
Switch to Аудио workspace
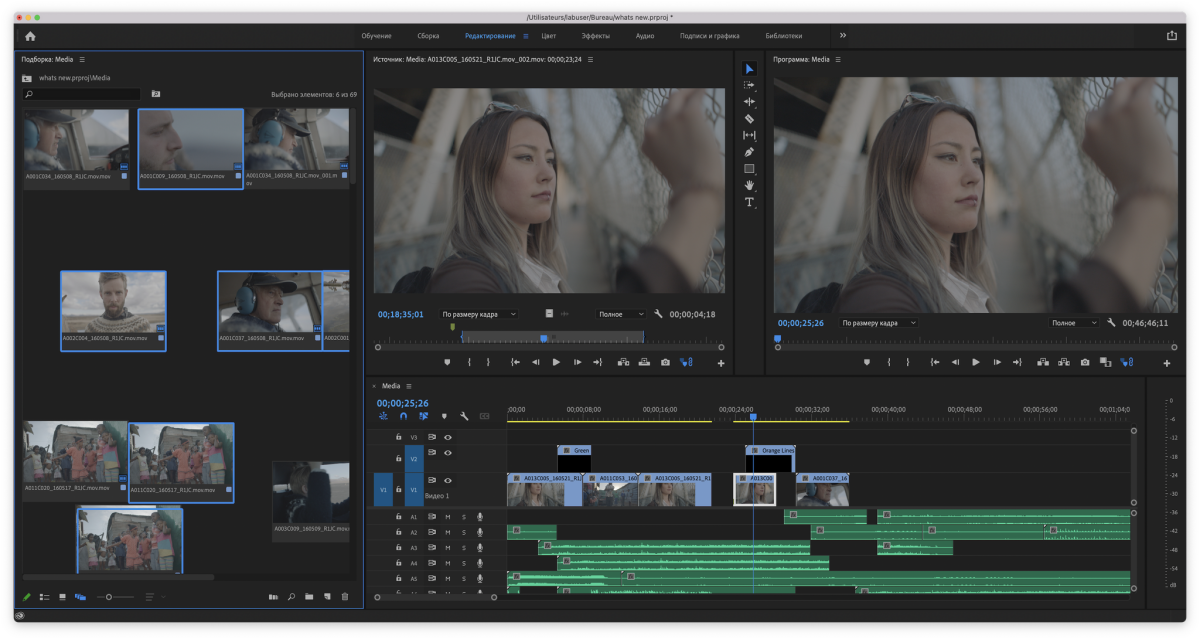pos(645,36)
